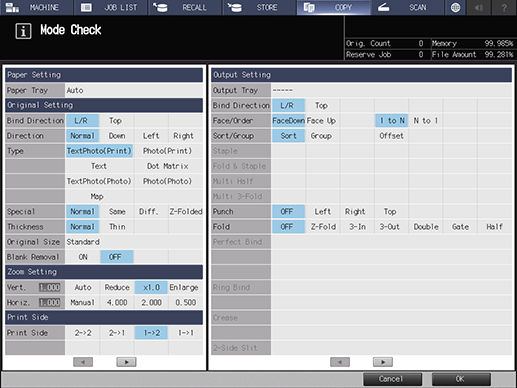Open the JOB LIST tab
The width and height of the screenshot is (517, 388).
coord(111,7)
